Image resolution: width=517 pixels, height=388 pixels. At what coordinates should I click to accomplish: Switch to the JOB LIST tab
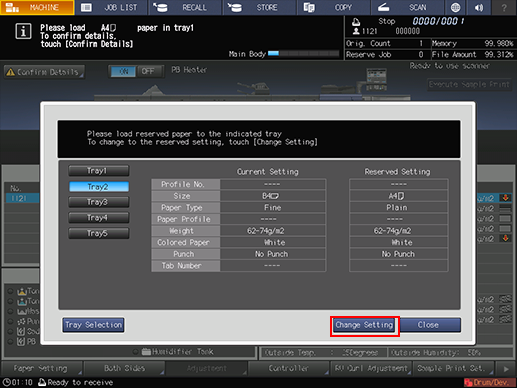111,7
